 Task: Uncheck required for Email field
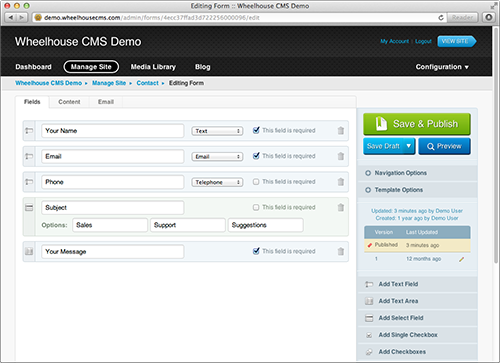pos(256,156)
